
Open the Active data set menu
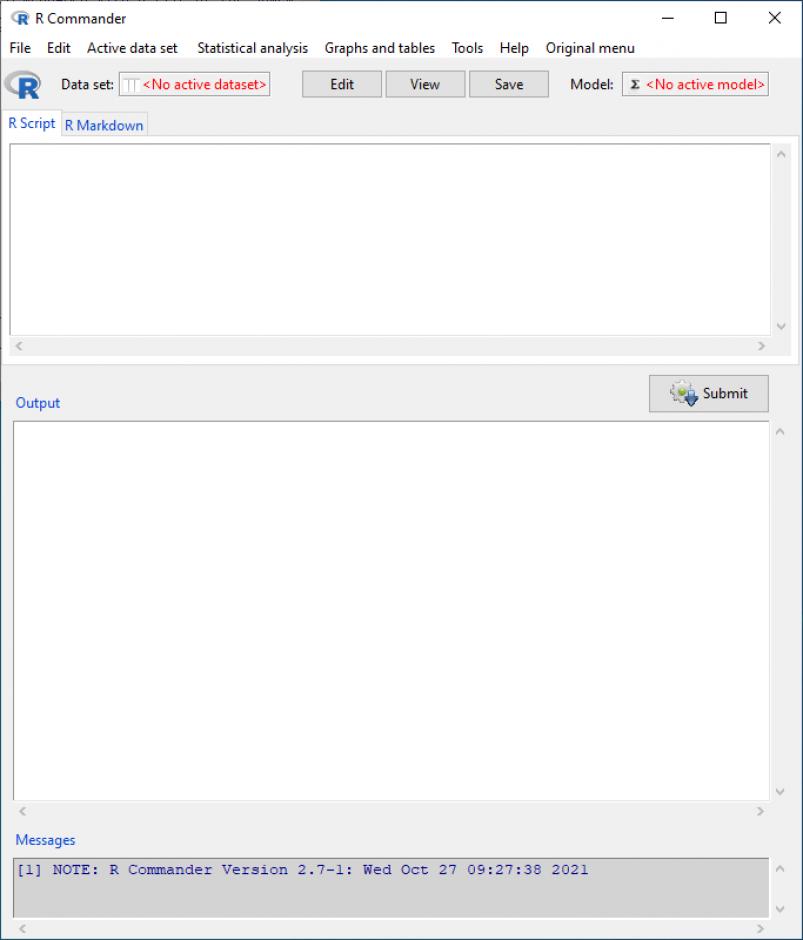pyautogui.click(x=132, y=48)
